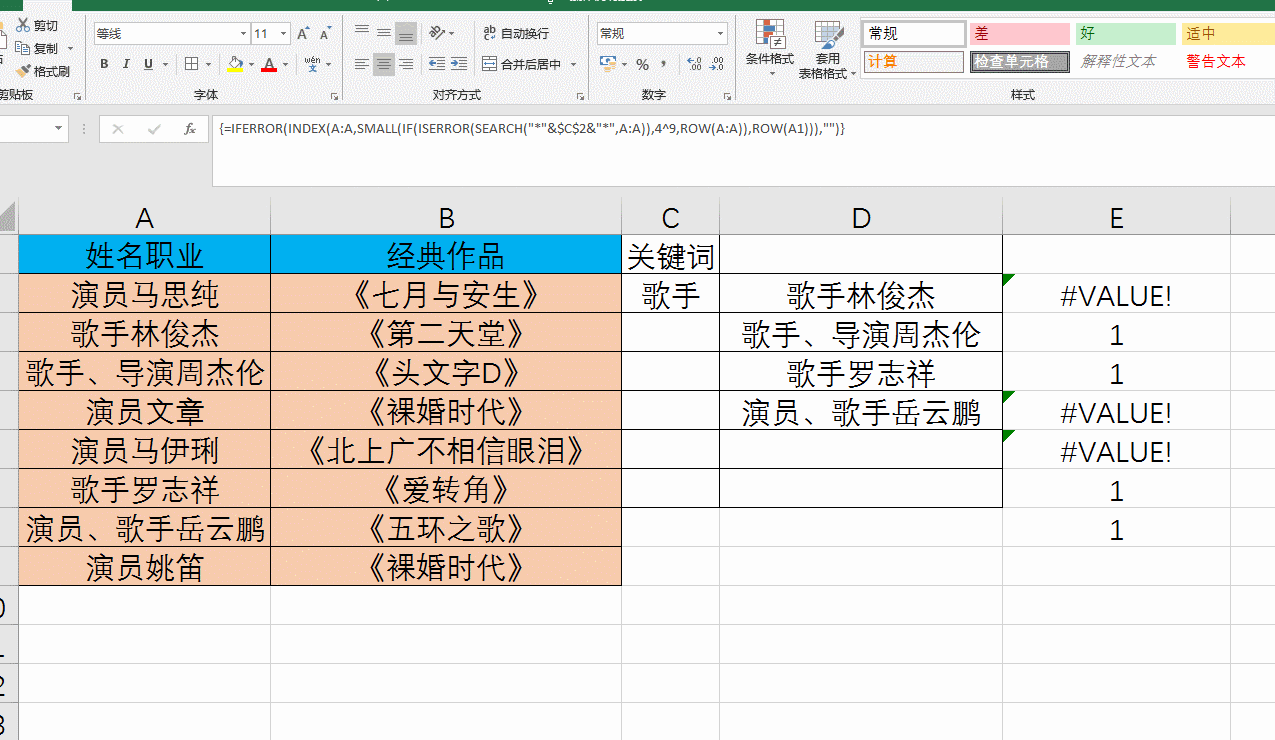Decrease the cell indent
This screenshot has height=740, width=1275.
[x=437, y=64]
